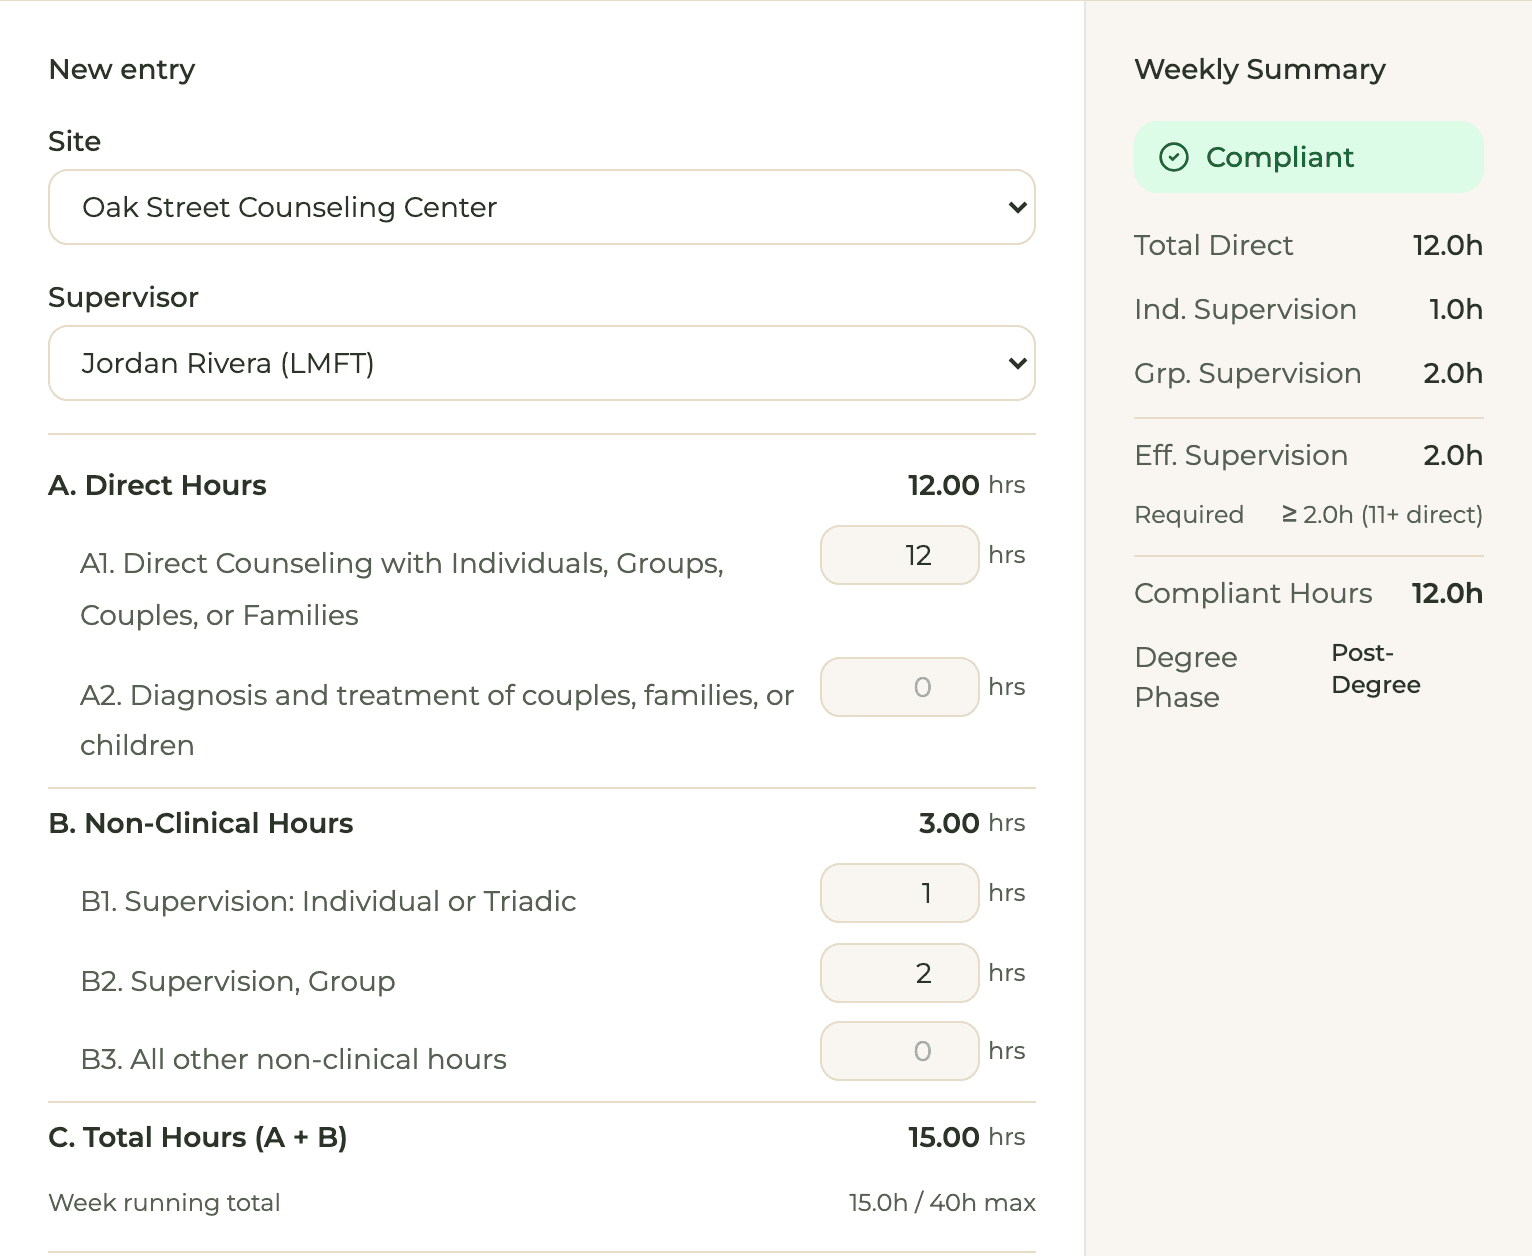Click the Week running total label
Image resolution: width=1532 pixels, height=1256 pixels.
click(x=165, y=1202)
